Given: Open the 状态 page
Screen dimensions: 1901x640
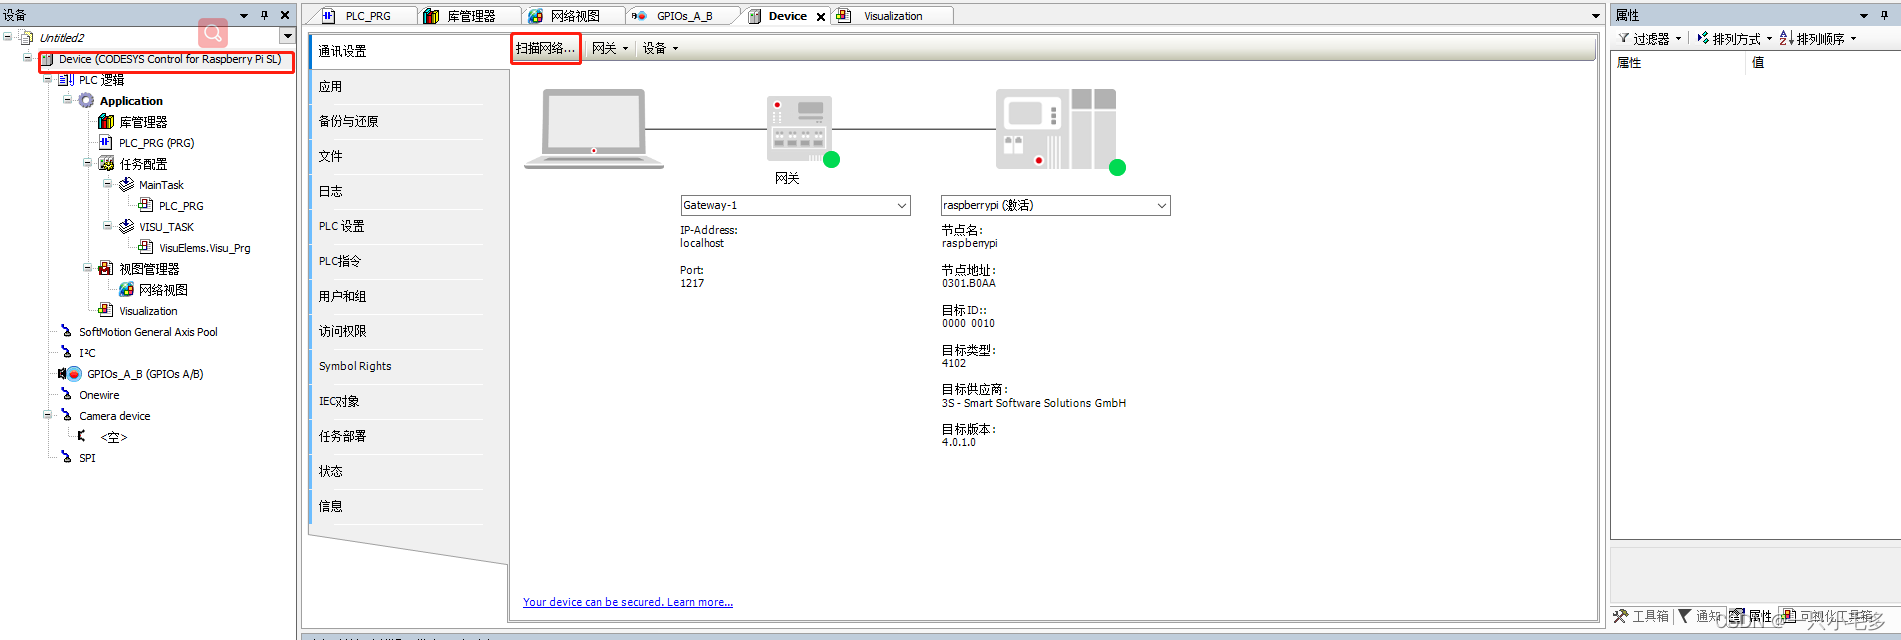Looking at the screenshot, I should tap(397, 472).
